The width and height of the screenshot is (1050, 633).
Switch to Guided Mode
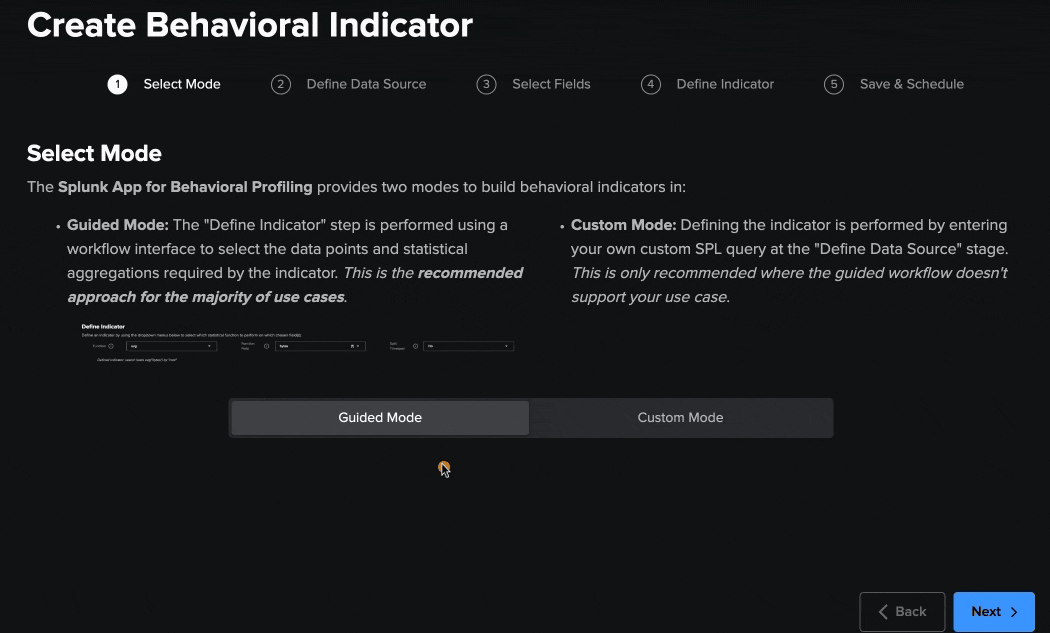point(380,418)
